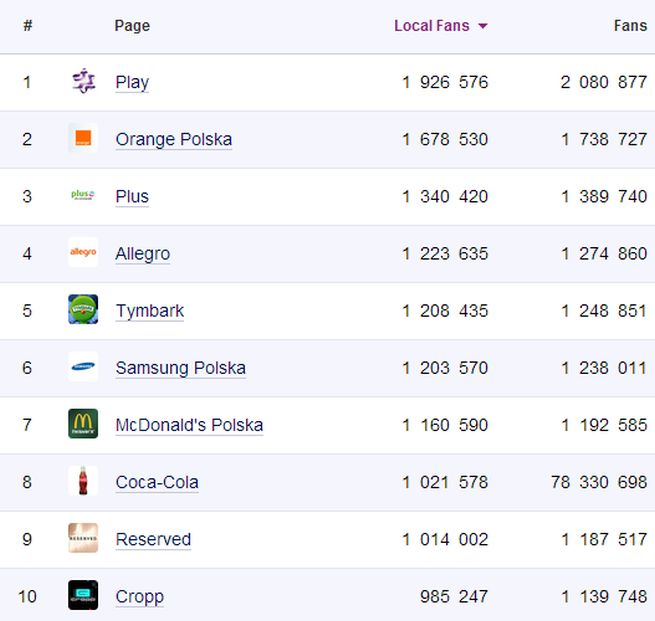Click the Tymbark logo icon
This screenshot has width=655, height=621.
pyautogui.click(x=83, y=310)
